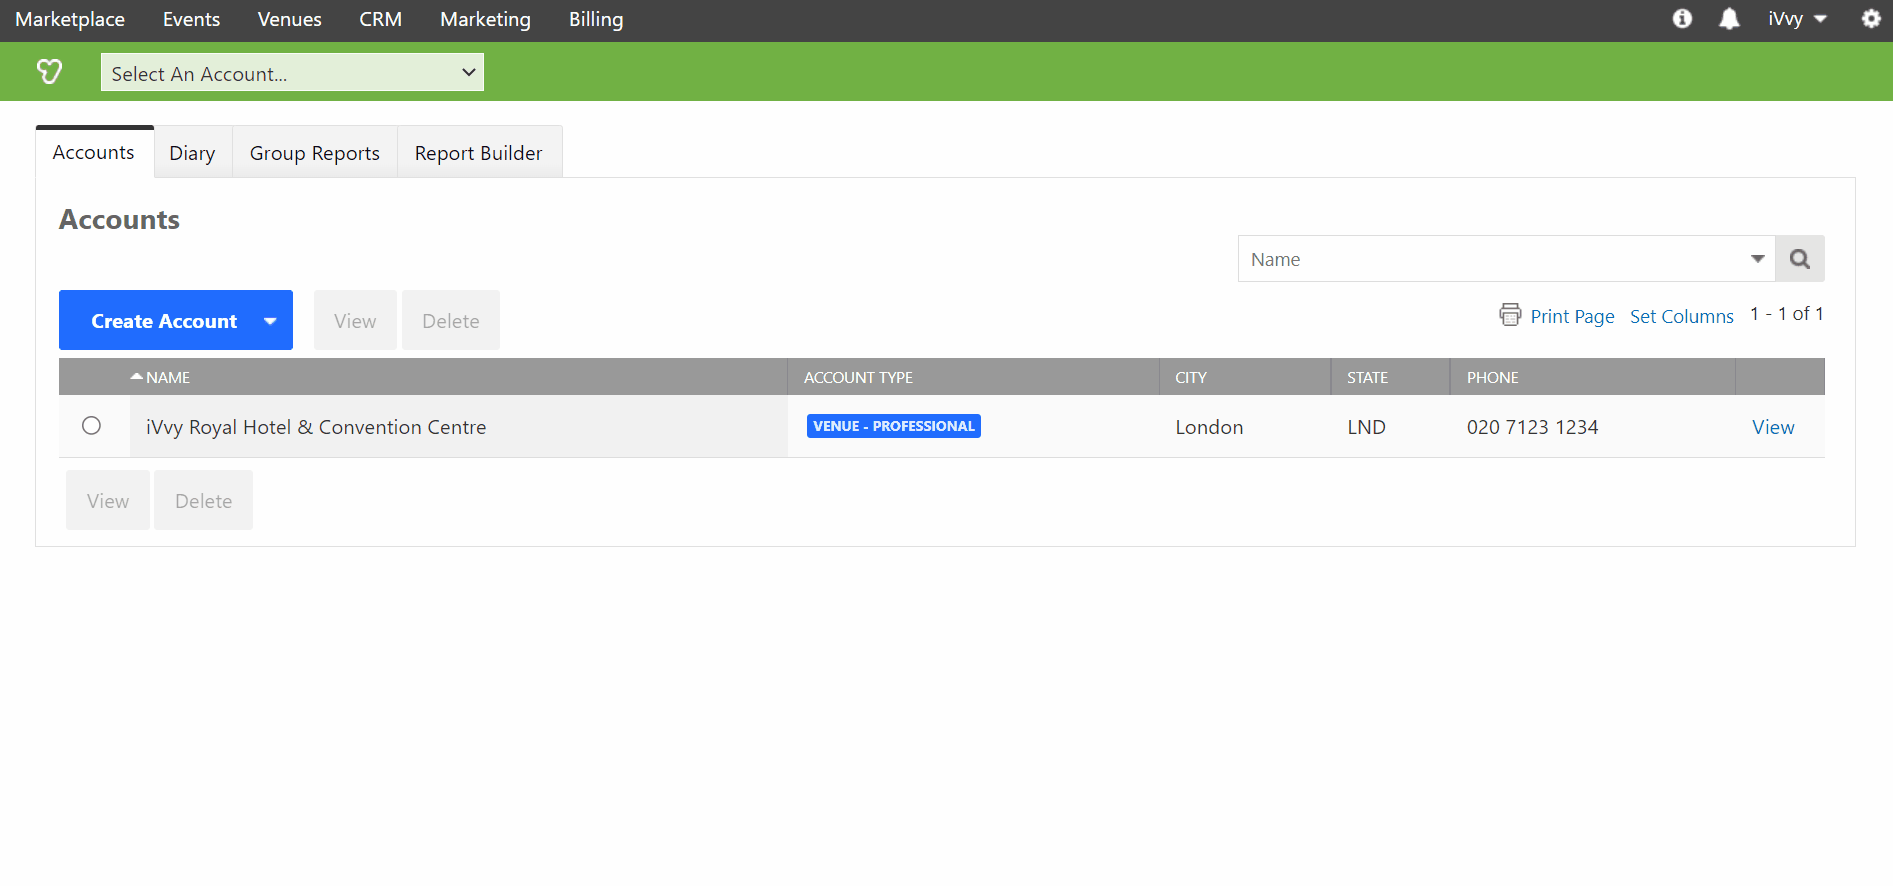Click the iVvy Royal Hotel & Convention Centre name

316,427
